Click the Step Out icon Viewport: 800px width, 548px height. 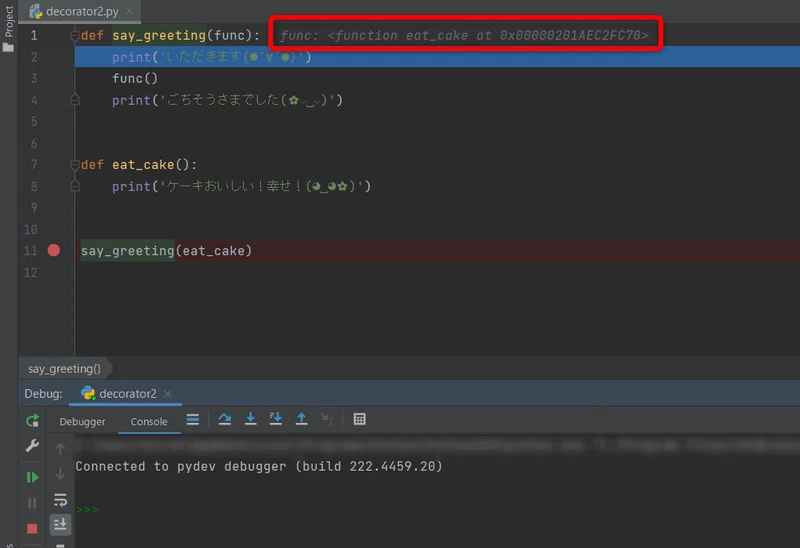[302, 419]
